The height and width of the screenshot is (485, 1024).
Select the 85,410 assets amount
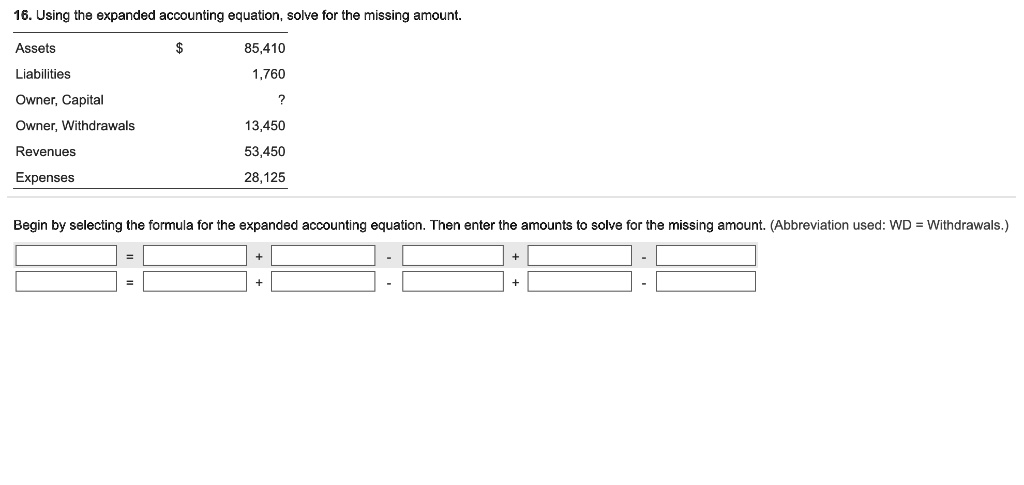tap(264, 48)
